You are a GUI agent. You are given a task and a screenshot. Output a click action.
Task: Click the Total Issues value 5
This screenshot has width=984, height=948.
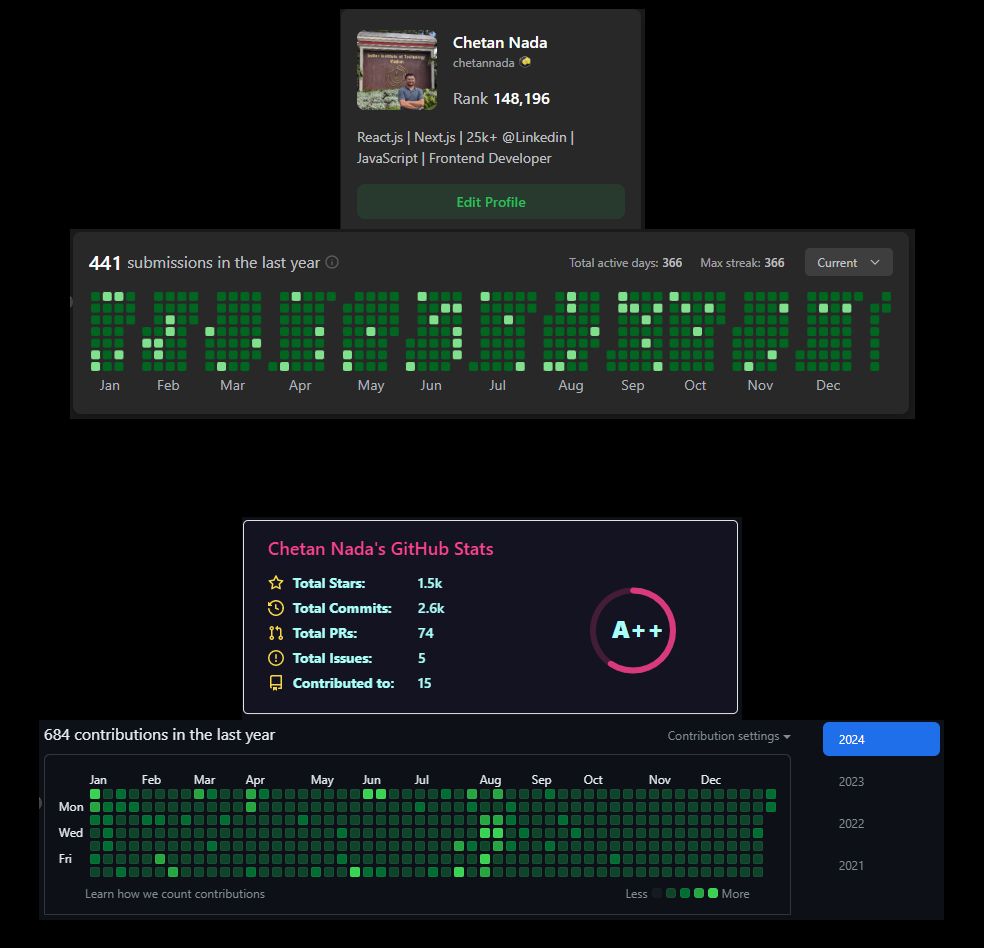(x=422, y=658)
